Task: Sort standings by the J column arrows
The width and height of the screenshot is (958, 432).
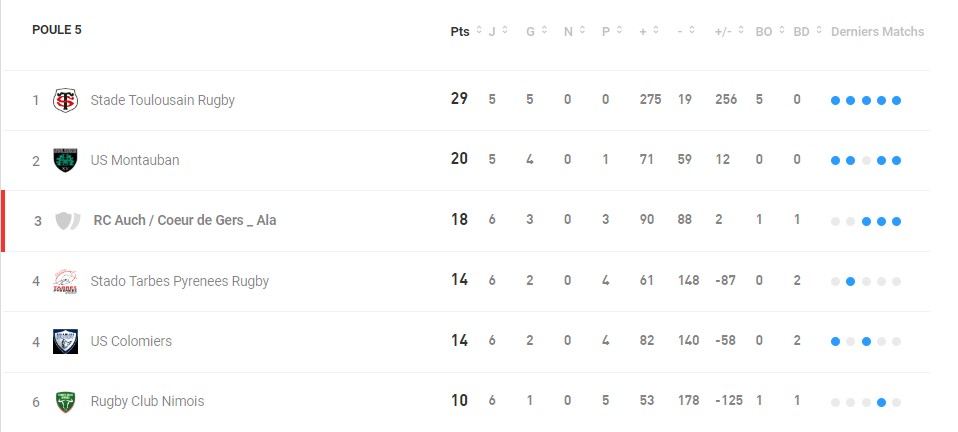Action: [499, 32]
